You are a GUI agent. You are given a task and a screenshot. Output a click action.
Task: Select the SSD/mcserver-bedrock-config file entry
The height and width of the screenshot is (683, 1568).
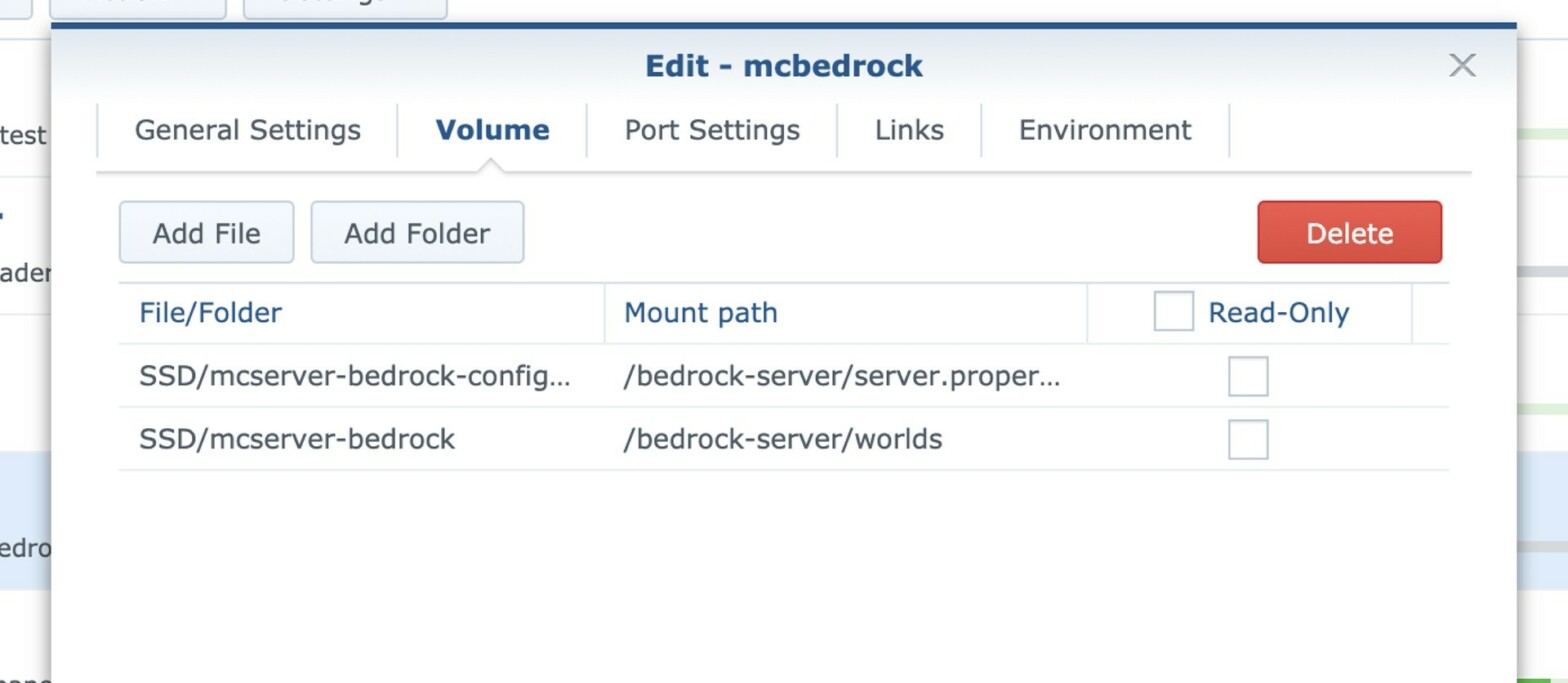click(355, 377)
